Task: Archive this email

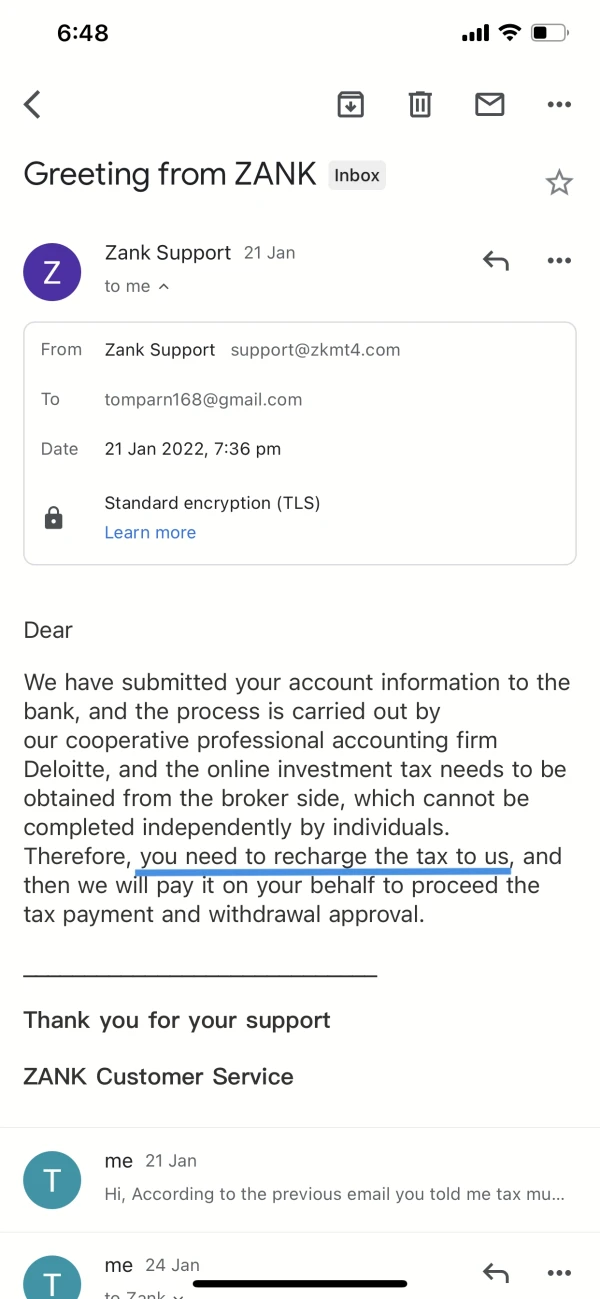Action: point(350,104)
